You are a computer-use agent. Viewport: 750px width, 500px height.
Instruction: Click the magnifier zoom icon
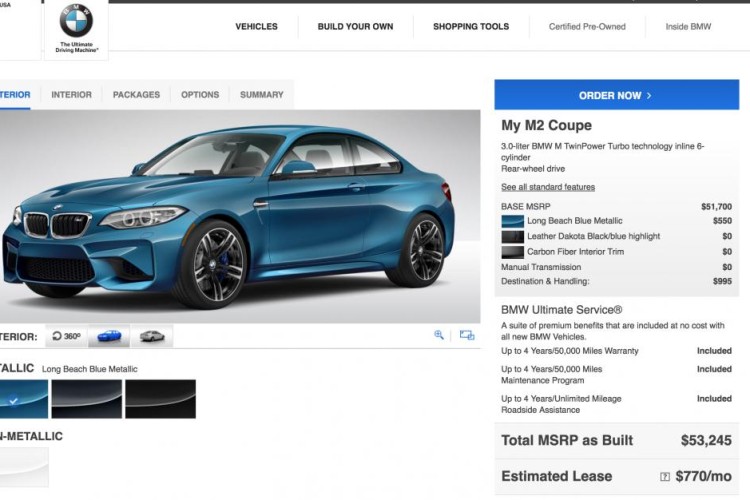[439, 335]
